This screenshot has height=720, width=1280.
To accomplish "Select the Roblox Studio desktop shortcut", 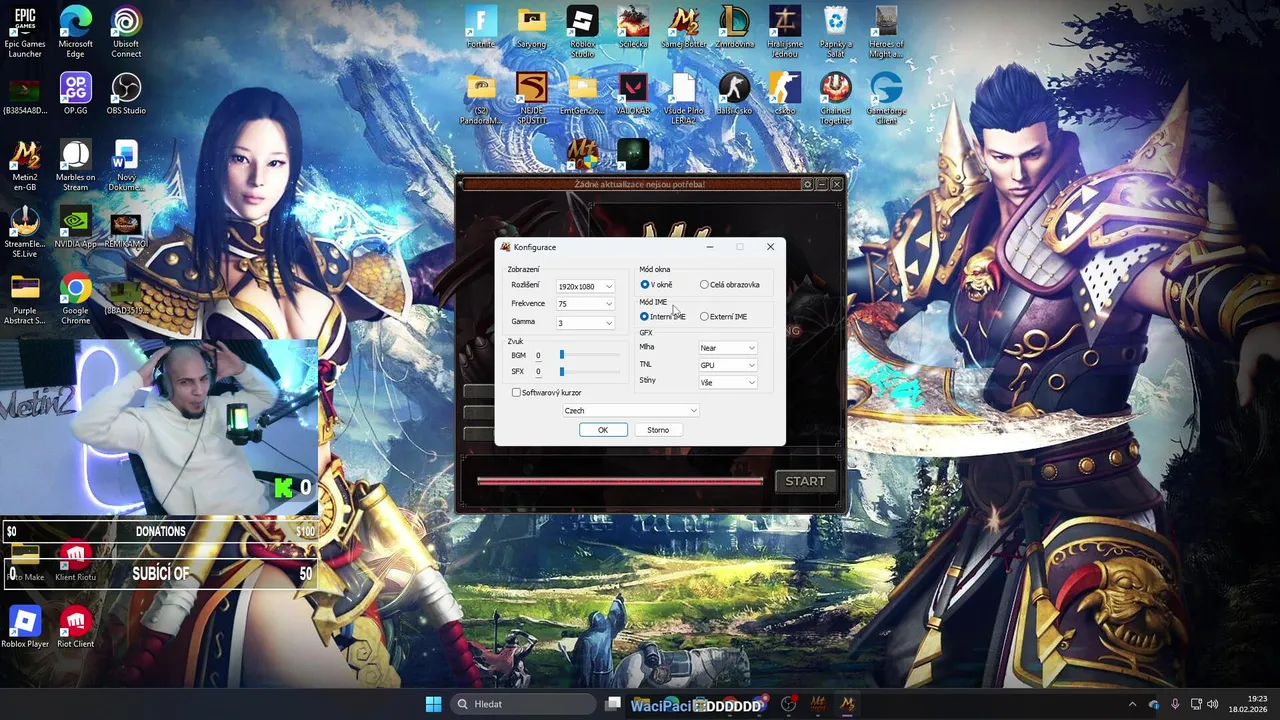I will [x=582, y=32].
